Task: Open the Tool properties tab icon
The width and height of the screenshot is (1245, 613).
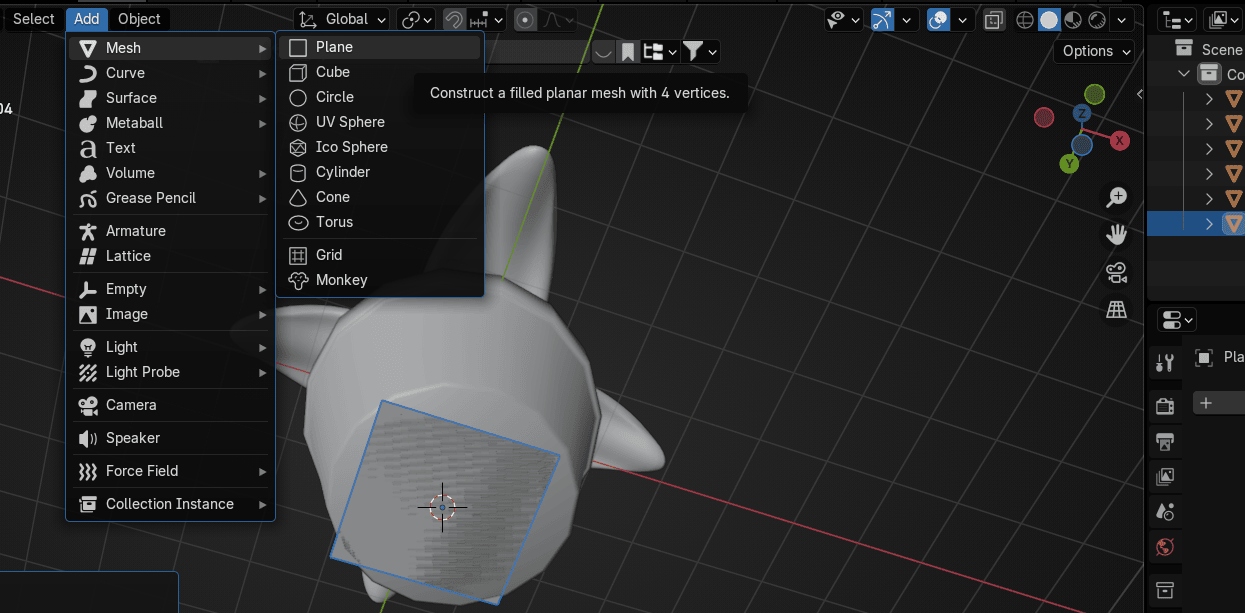Action: pos(1164,363)
